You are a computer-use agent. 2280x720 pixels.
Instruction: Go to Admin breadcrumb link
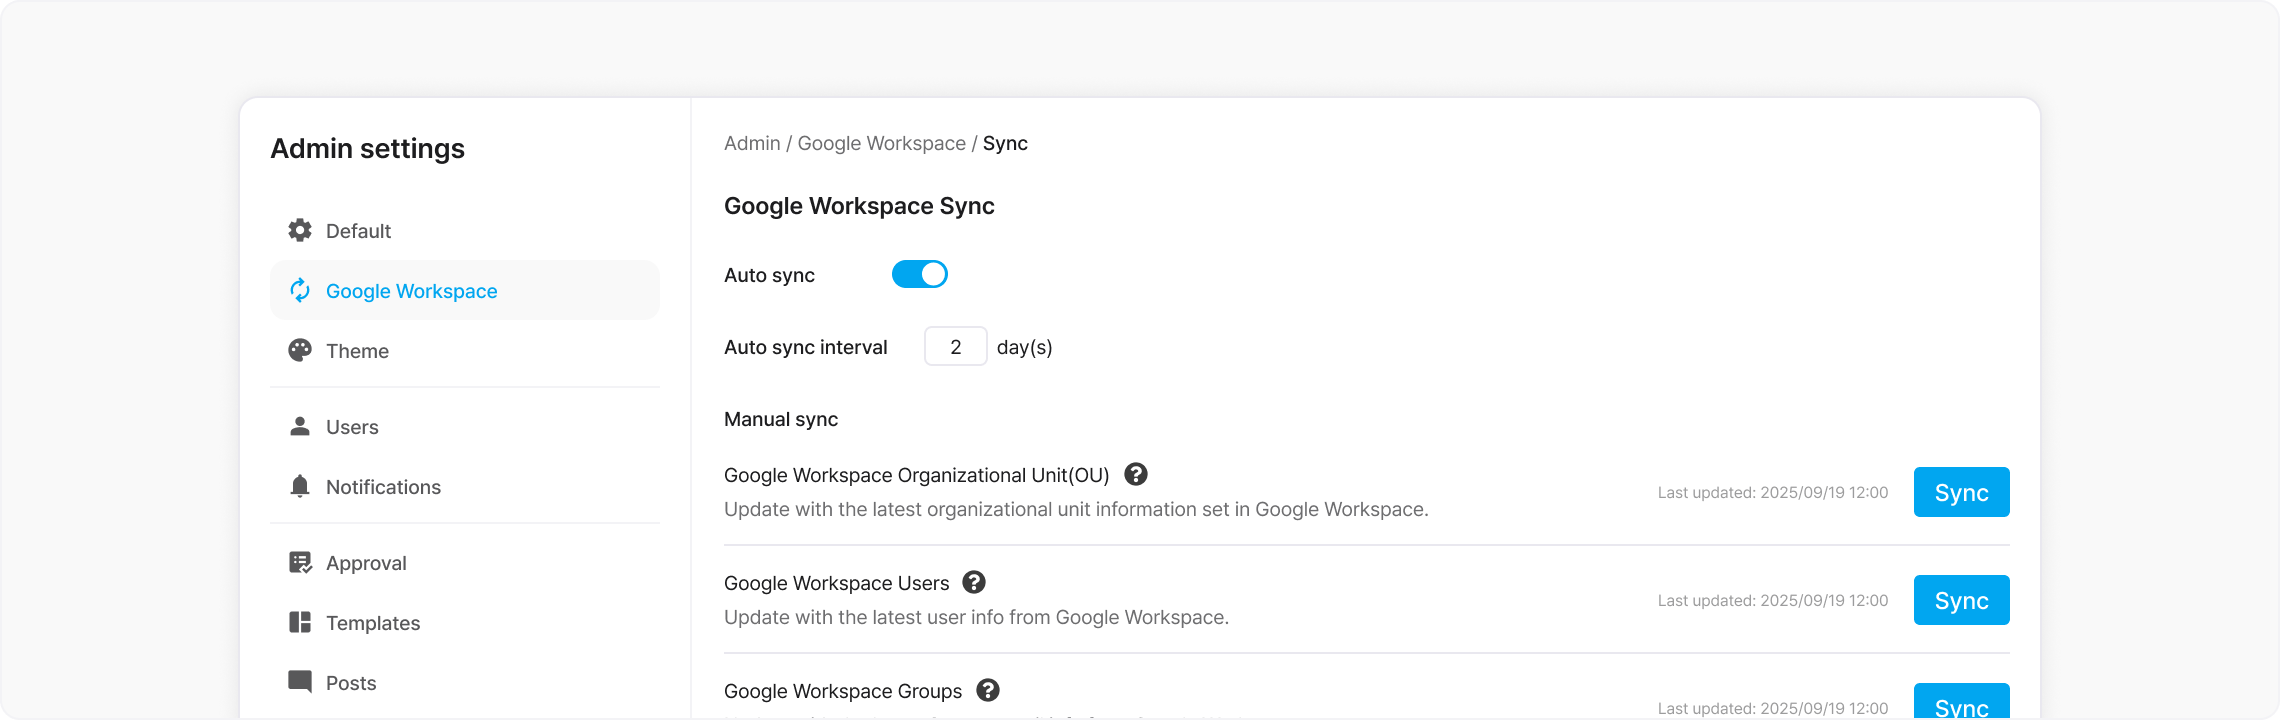point(752,143)
